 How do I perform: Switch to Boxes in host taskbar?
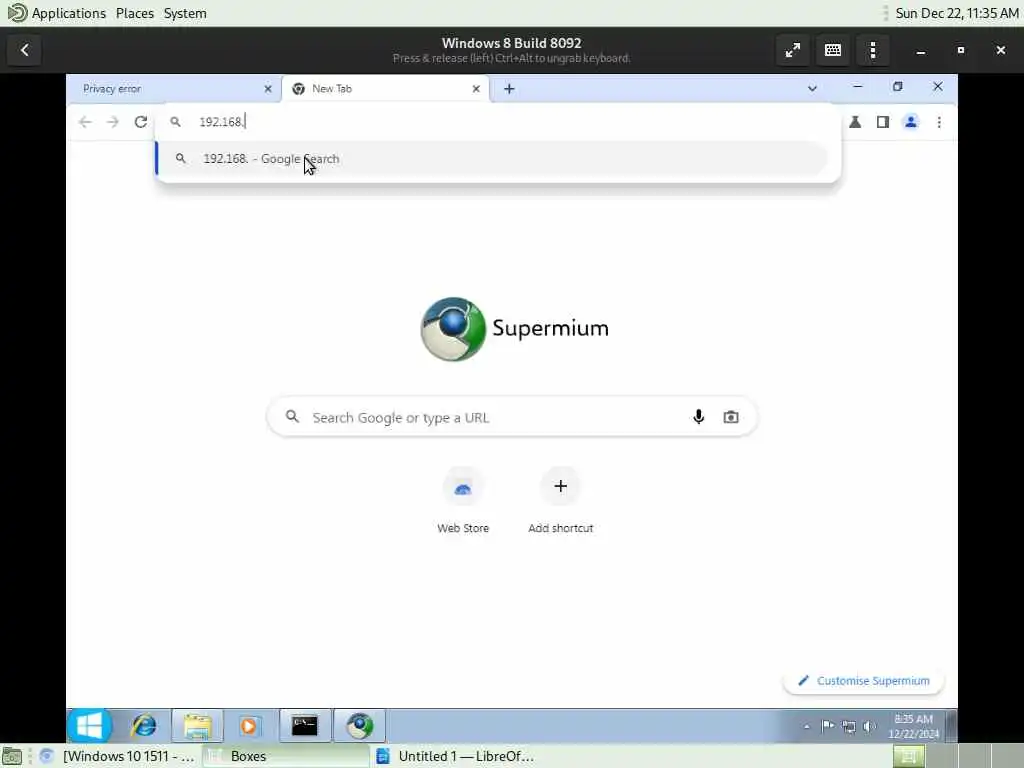pos(286,756)
